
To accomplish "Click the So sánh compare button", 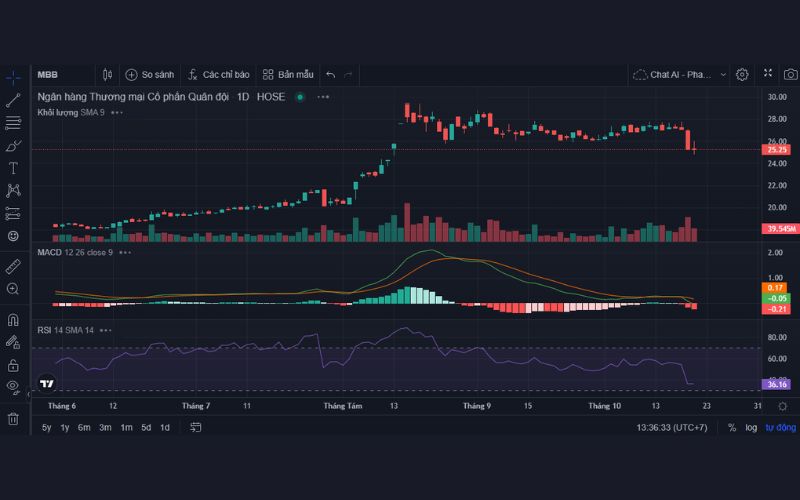I will pyautogui.click(x=150, y=74).
